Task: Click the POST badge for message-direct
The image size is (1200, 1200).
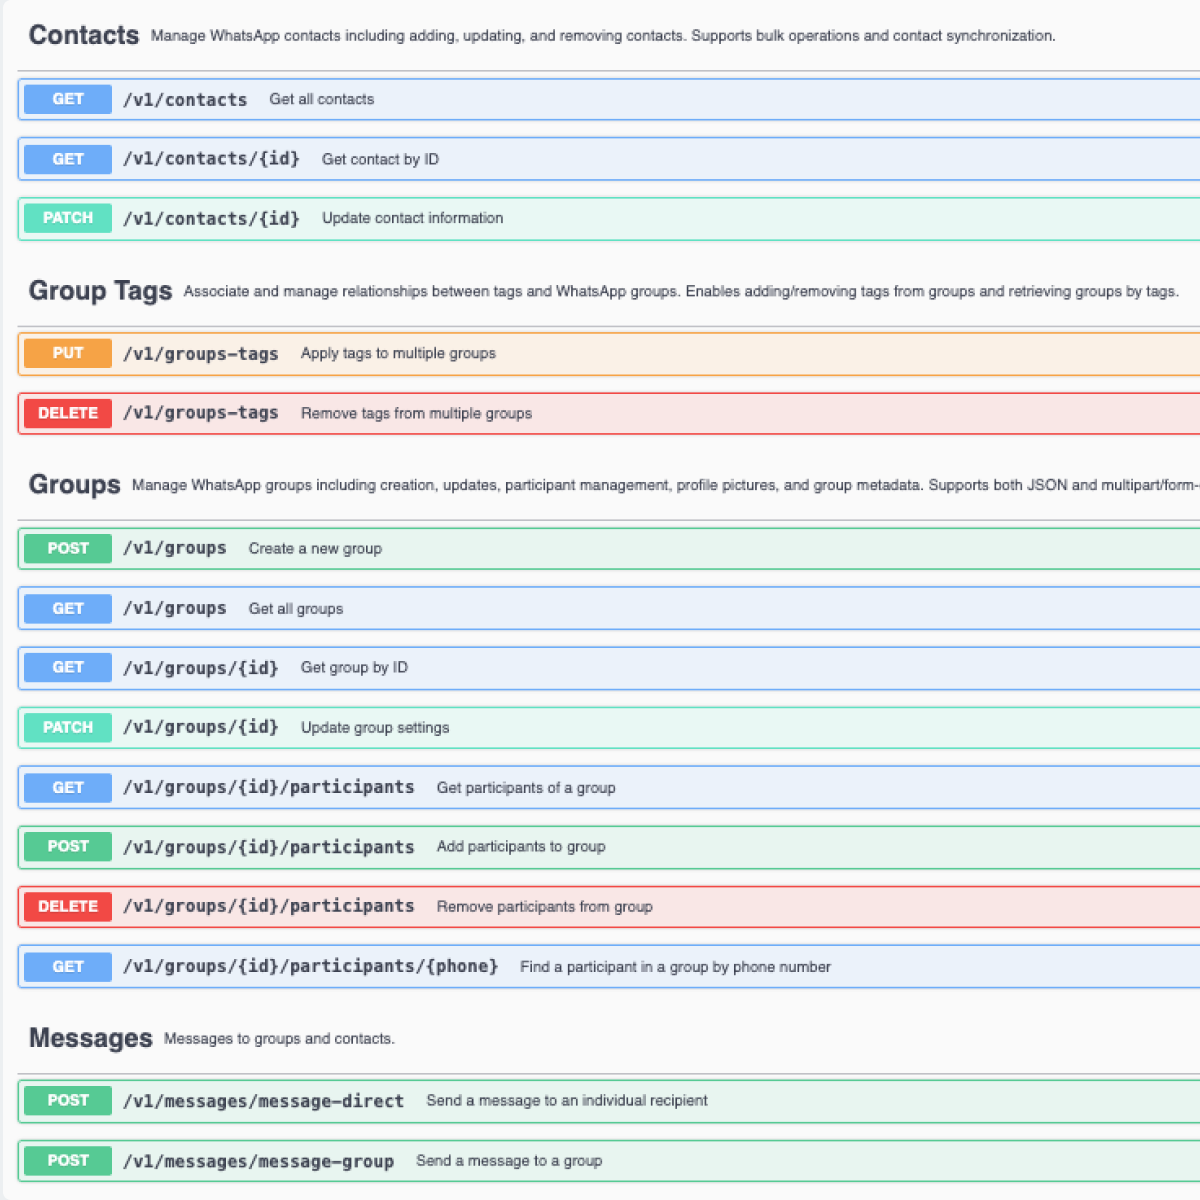Action: click(68, 1100)
